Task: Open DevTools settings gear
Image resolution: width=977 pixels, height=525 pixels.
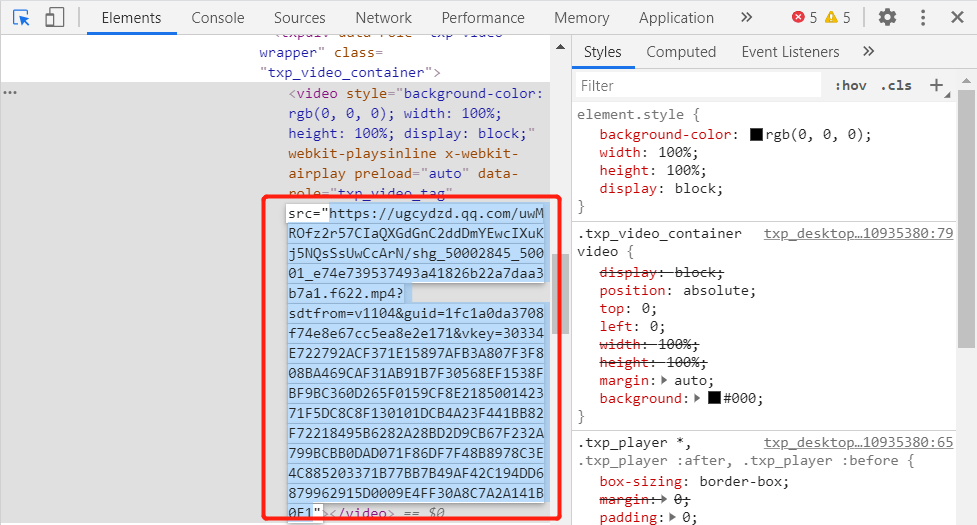Action: [887, 17]
